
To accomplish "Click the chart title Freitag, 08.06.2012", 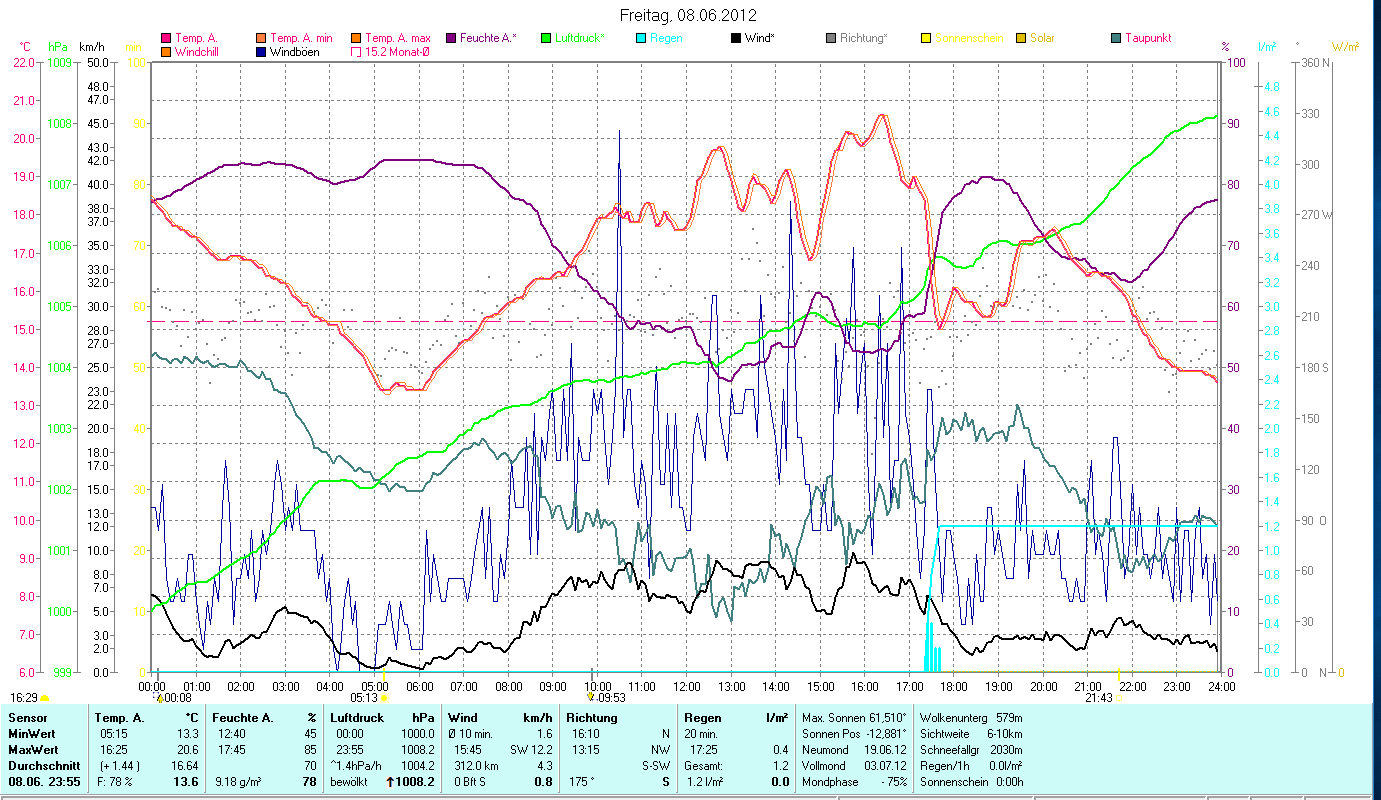I will [688, 15].
